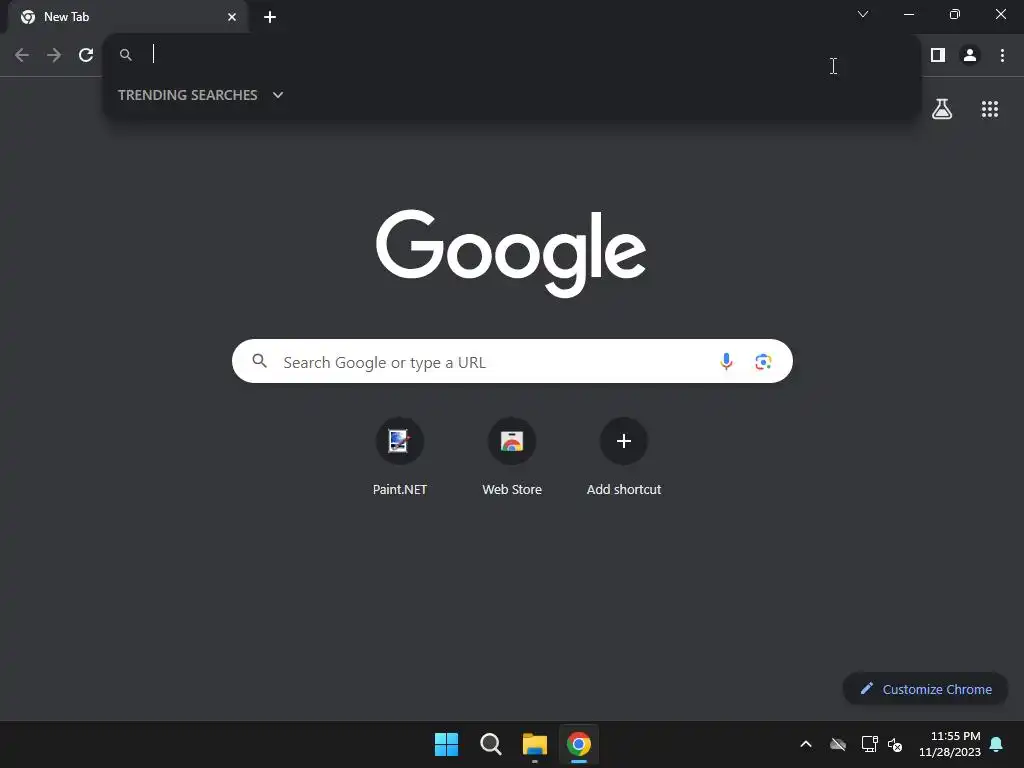Show hidden system tray icons
Image resolution: width=1024 pixels, height=768 pixels.
pos(806,744)
